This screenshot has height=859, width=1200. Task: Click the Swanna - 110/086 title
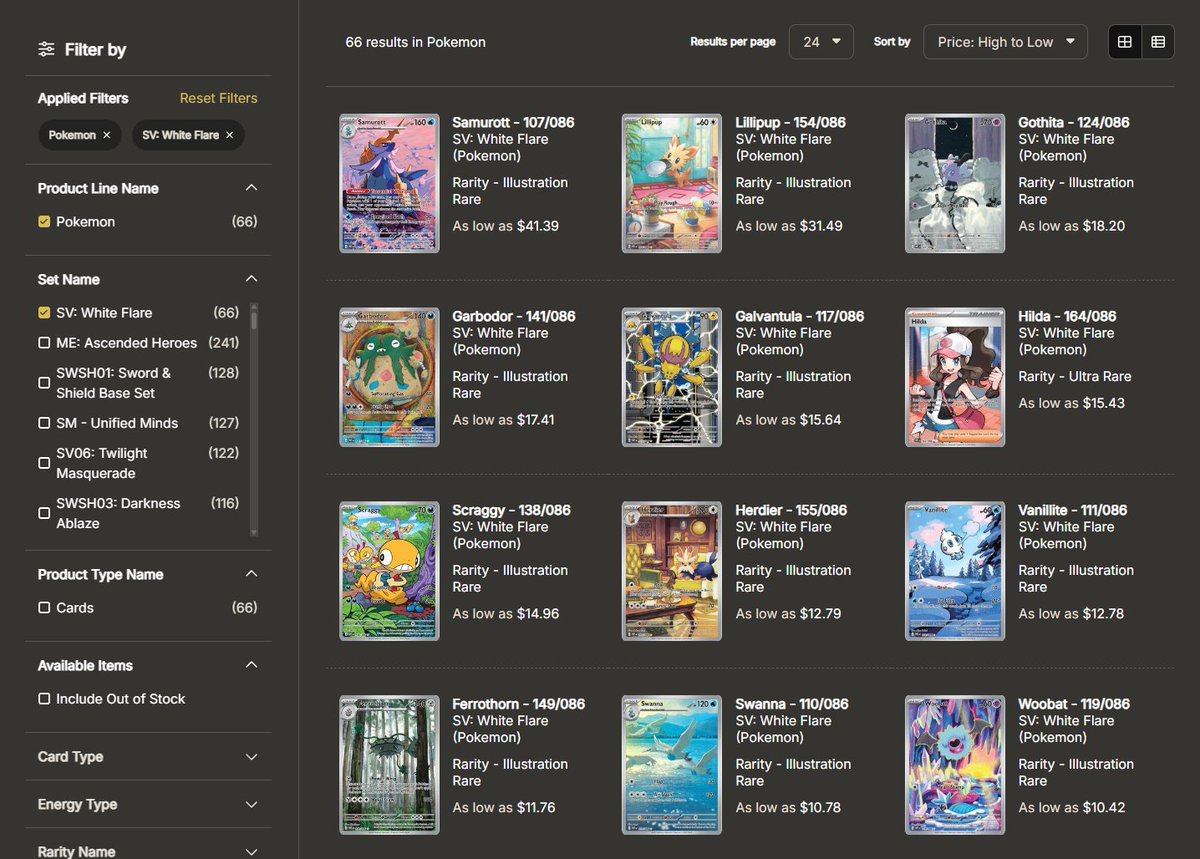[792, 704]
